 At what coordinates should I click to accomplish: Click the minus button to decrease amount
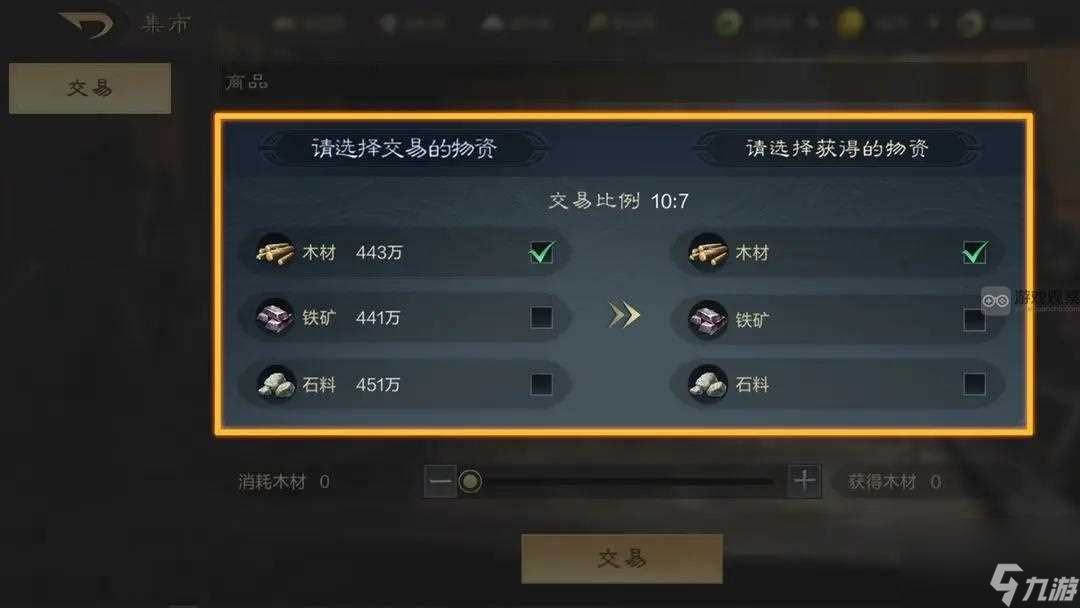point(439,481)
